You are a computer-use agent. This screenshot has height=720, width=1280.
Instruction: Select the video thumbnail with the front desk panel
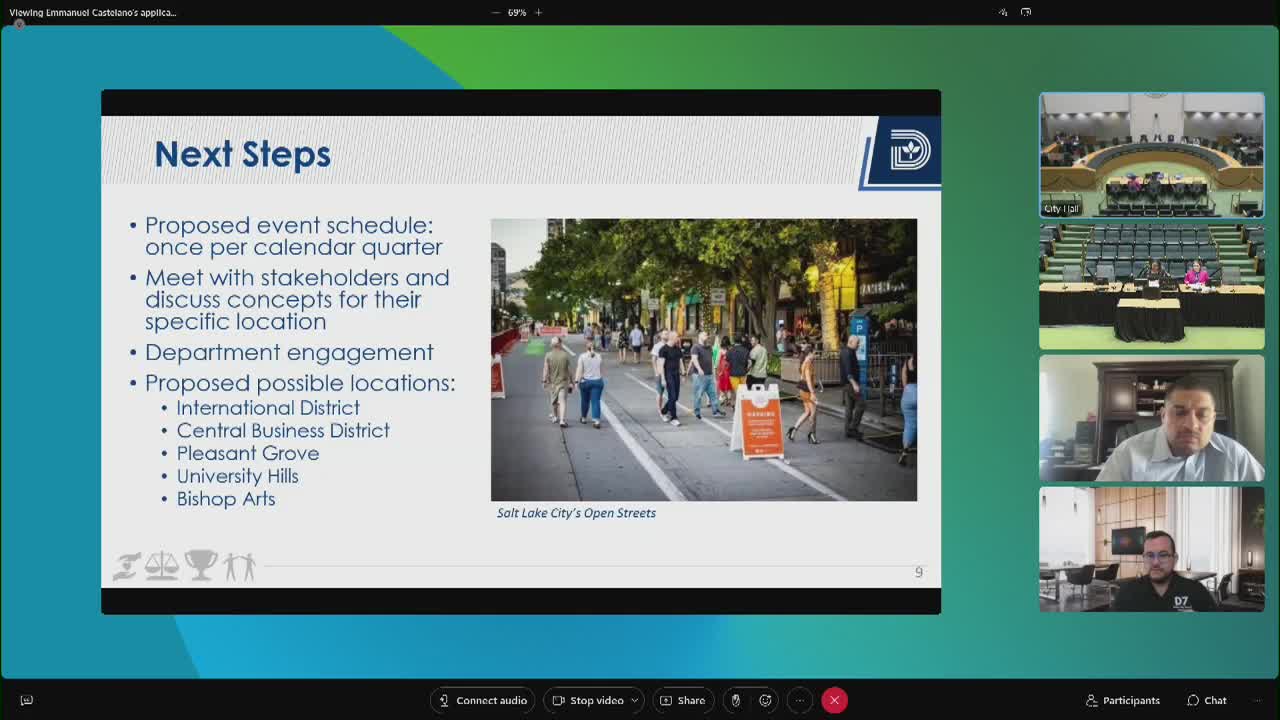(x=1152, y=286)
